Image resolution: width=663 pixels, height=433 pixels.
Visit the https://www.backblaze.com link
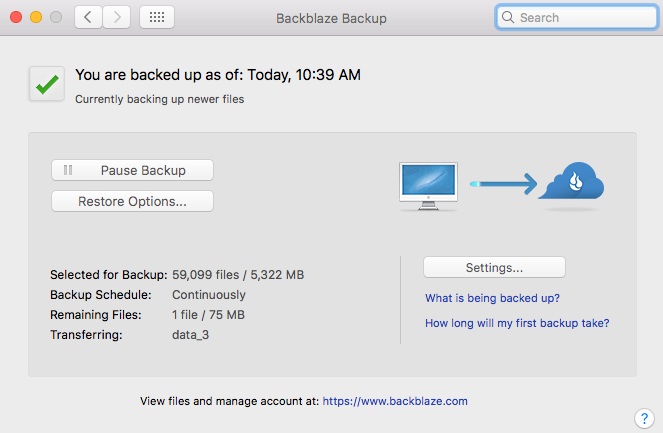point(395,401)
